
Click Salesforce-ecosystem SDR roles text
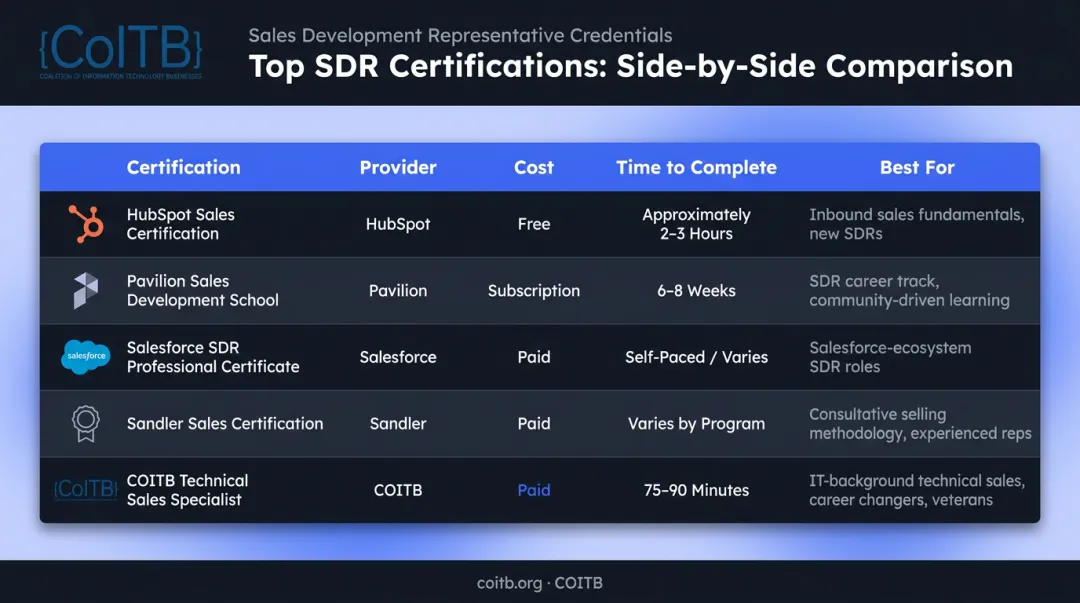(x=890, y=357)
